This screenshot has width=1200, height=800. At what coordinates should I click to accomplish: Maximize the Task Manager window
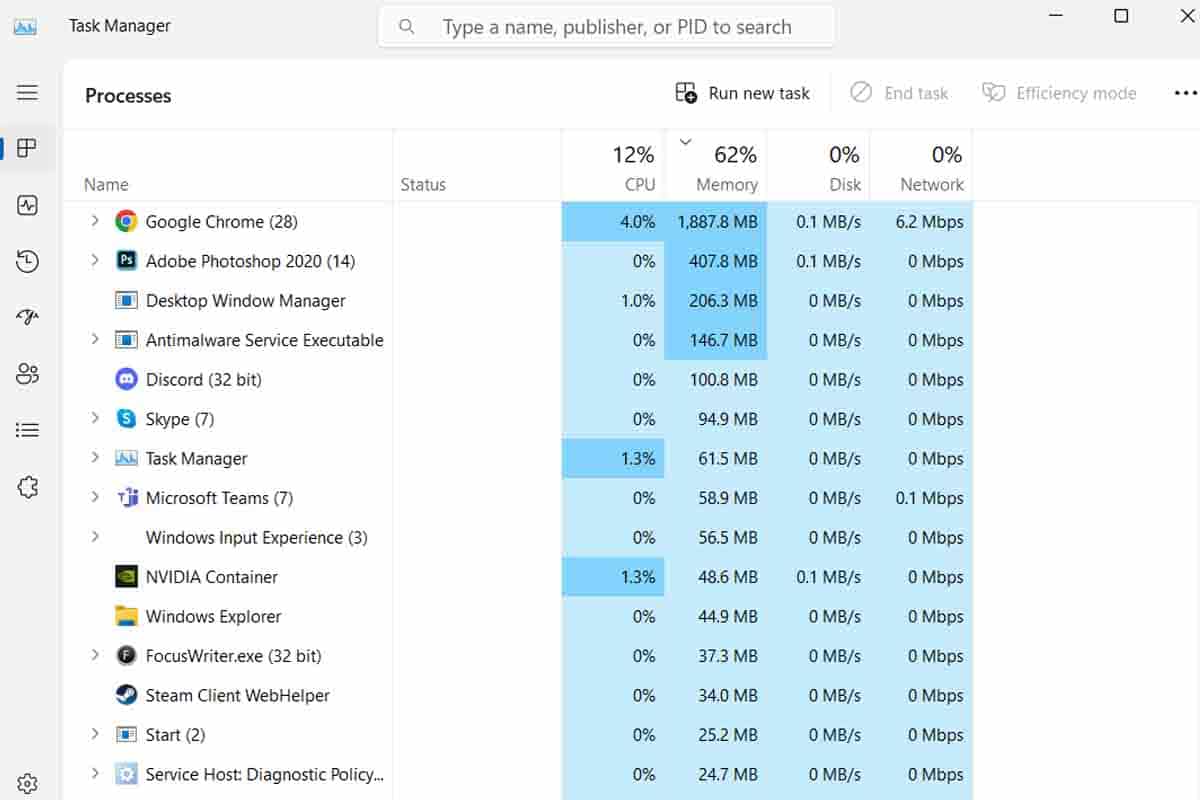click(1121, 16)
